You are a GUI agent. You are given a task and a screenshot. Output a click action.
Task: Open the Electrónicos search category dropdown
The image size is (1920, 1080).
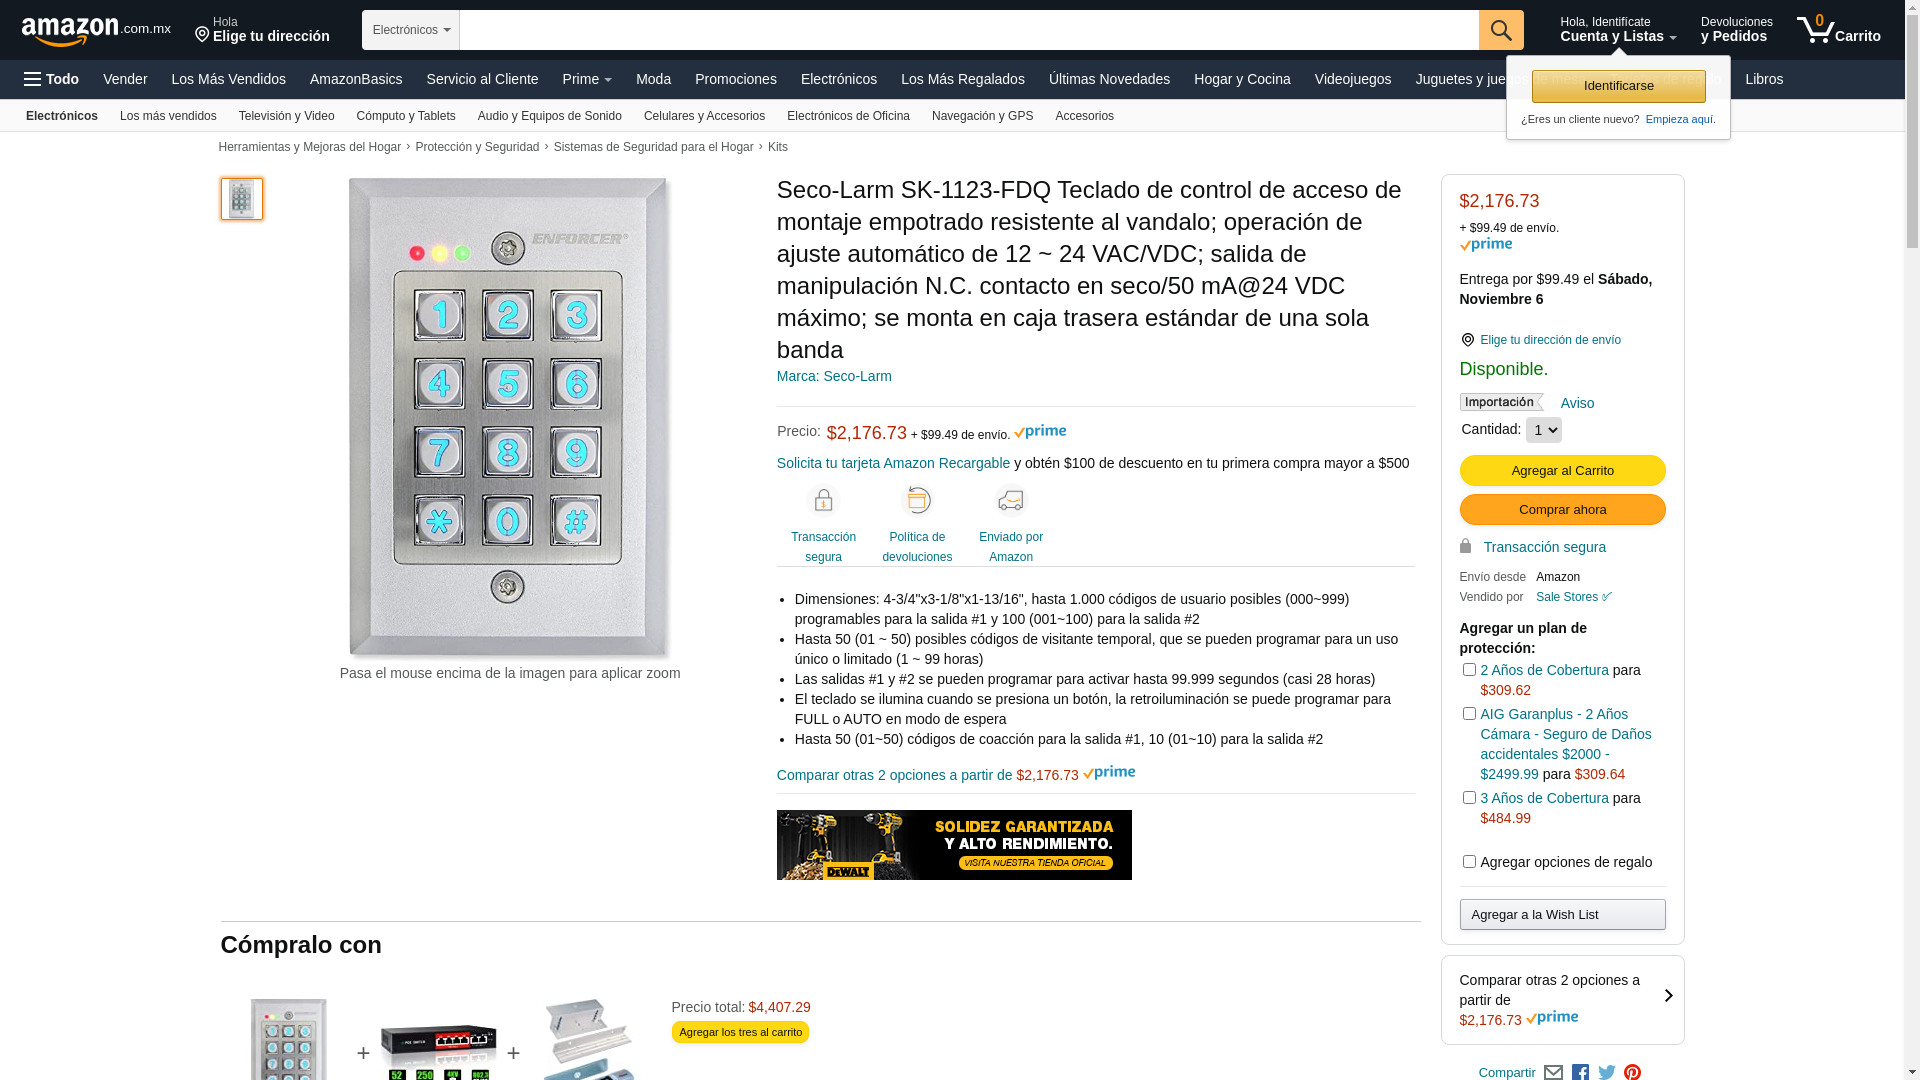coord(411,30)
